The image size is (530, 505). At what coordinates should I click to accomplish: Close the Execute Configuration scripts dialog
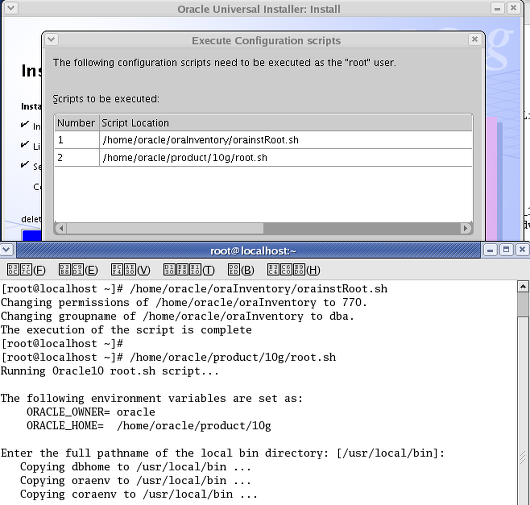(475, 40)
